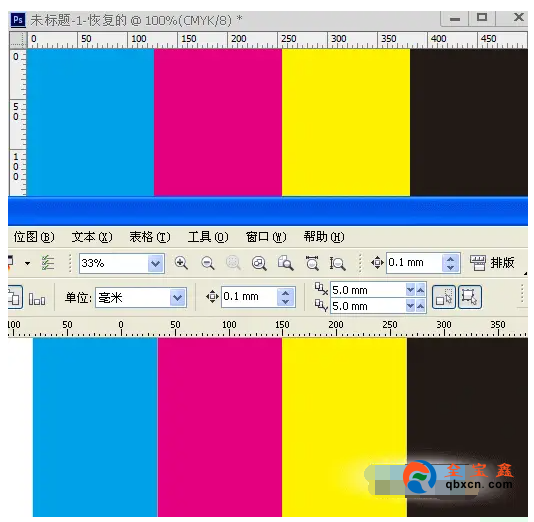Click the toolbar grip handle left of 33% zoom field
Screen dimensions: 534x522
tap(70, 263)
